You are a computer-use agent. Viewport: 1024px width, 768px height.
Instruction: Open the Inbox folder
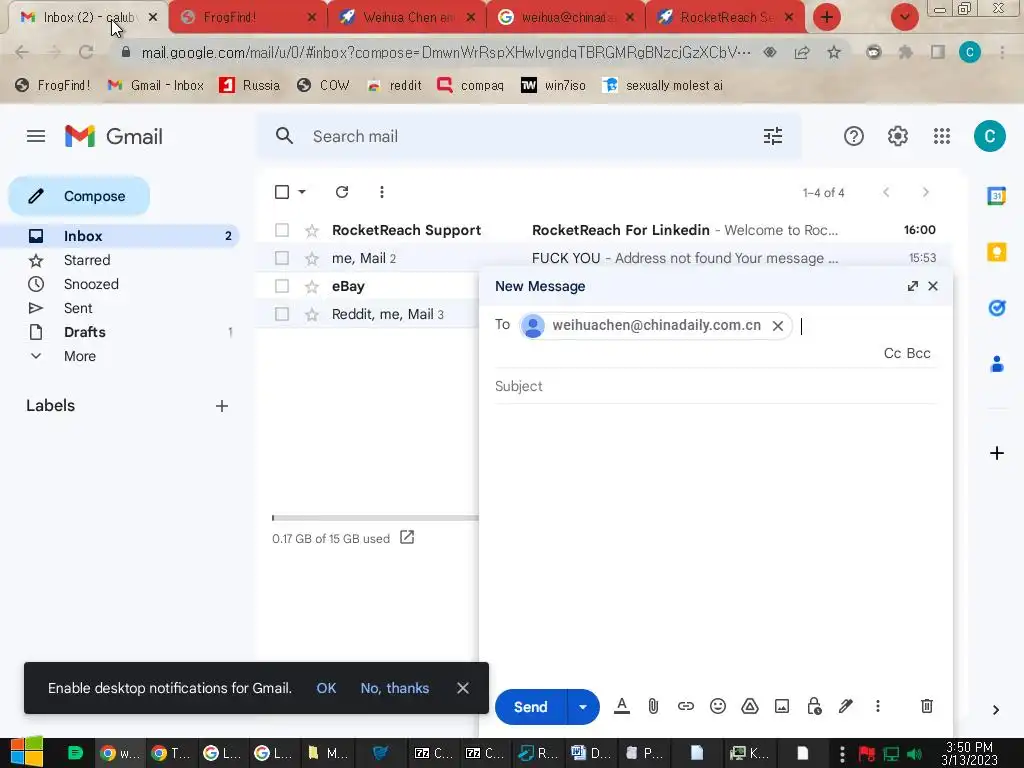point(120,236)
